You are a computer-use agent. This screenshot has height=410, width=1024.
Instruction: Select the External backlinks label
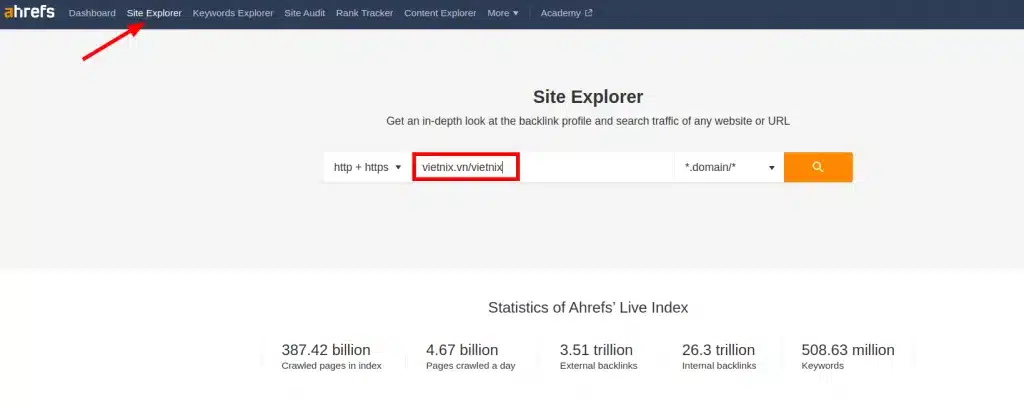click(x=599, y=366)
